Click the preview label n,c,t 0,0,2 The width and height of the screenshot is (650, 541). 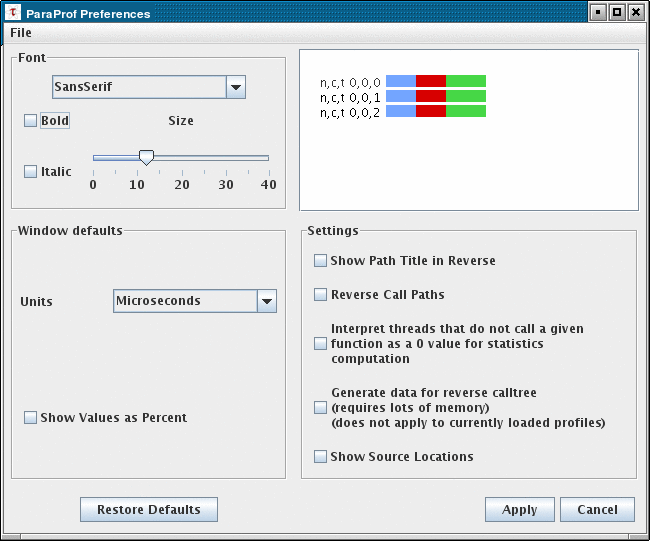350,113
